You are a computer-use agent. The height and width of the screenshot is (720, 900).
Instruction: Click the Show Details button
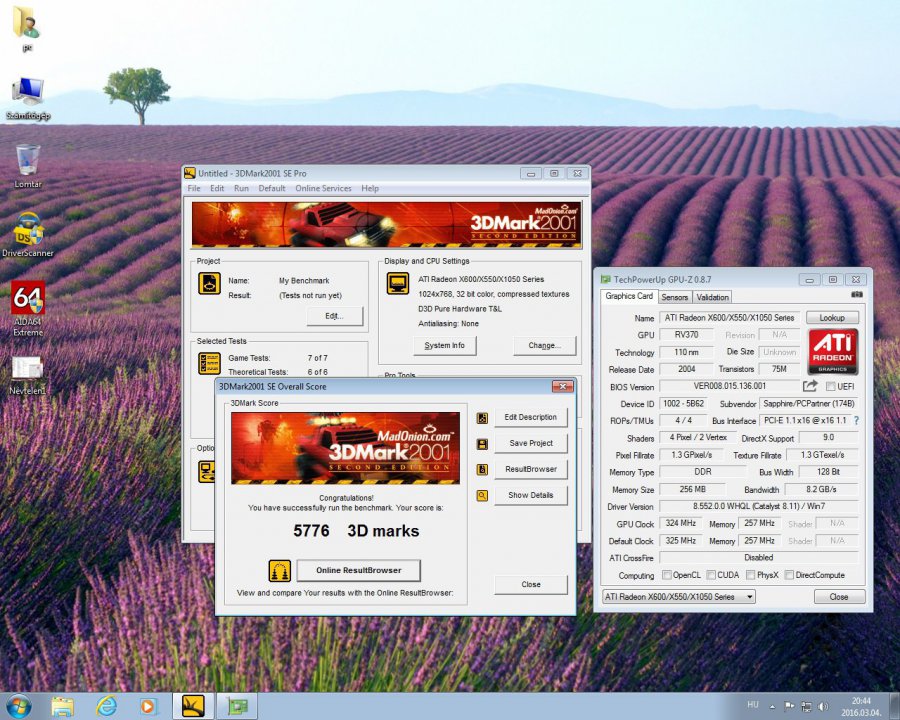(530, 495)
